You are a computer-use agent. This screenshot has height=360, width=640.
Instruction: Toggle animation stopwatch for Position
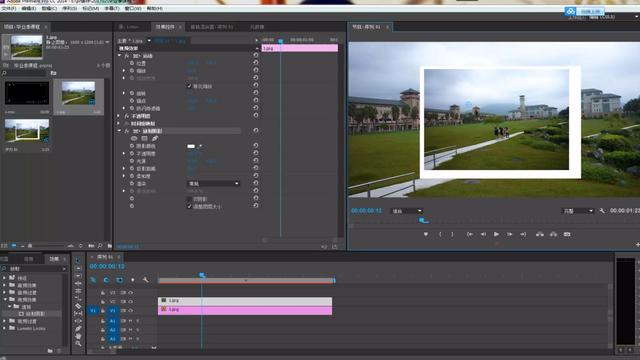point(132,63)
